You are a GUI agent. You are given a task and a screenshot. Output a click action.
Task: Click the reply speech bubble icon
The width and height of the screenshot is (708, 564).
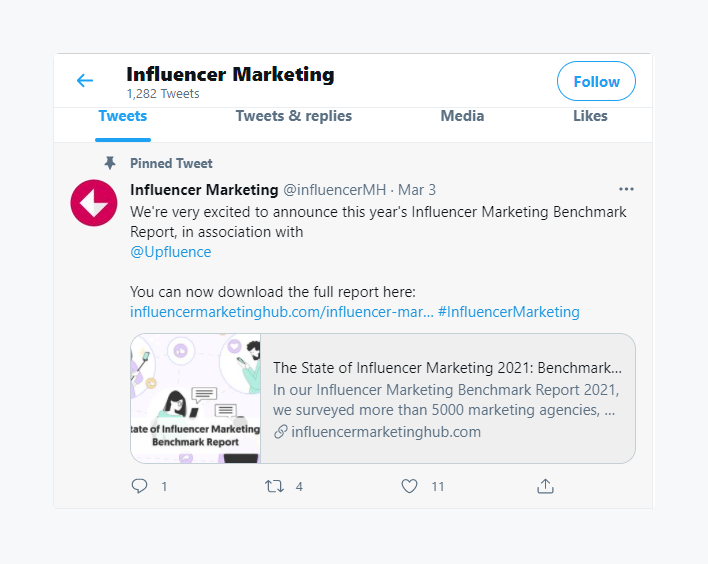(139, 486)
